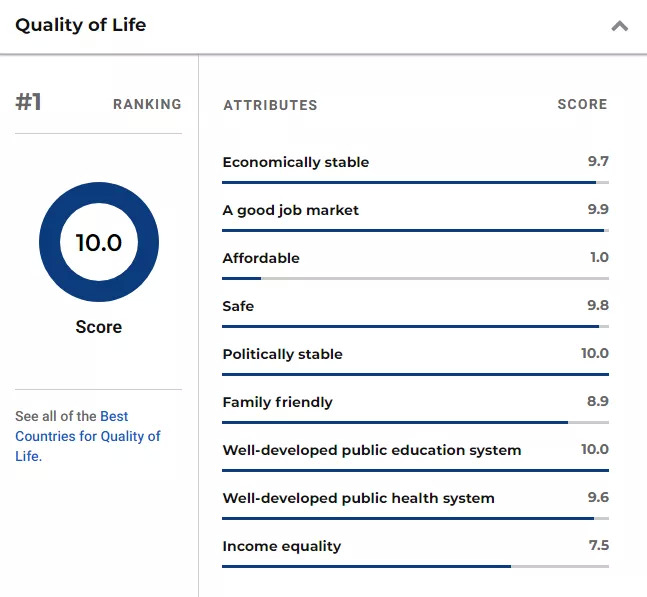The image size is (647, 597).
Task: Click the ATTRIBUTES column header
Action: [270, 105]
